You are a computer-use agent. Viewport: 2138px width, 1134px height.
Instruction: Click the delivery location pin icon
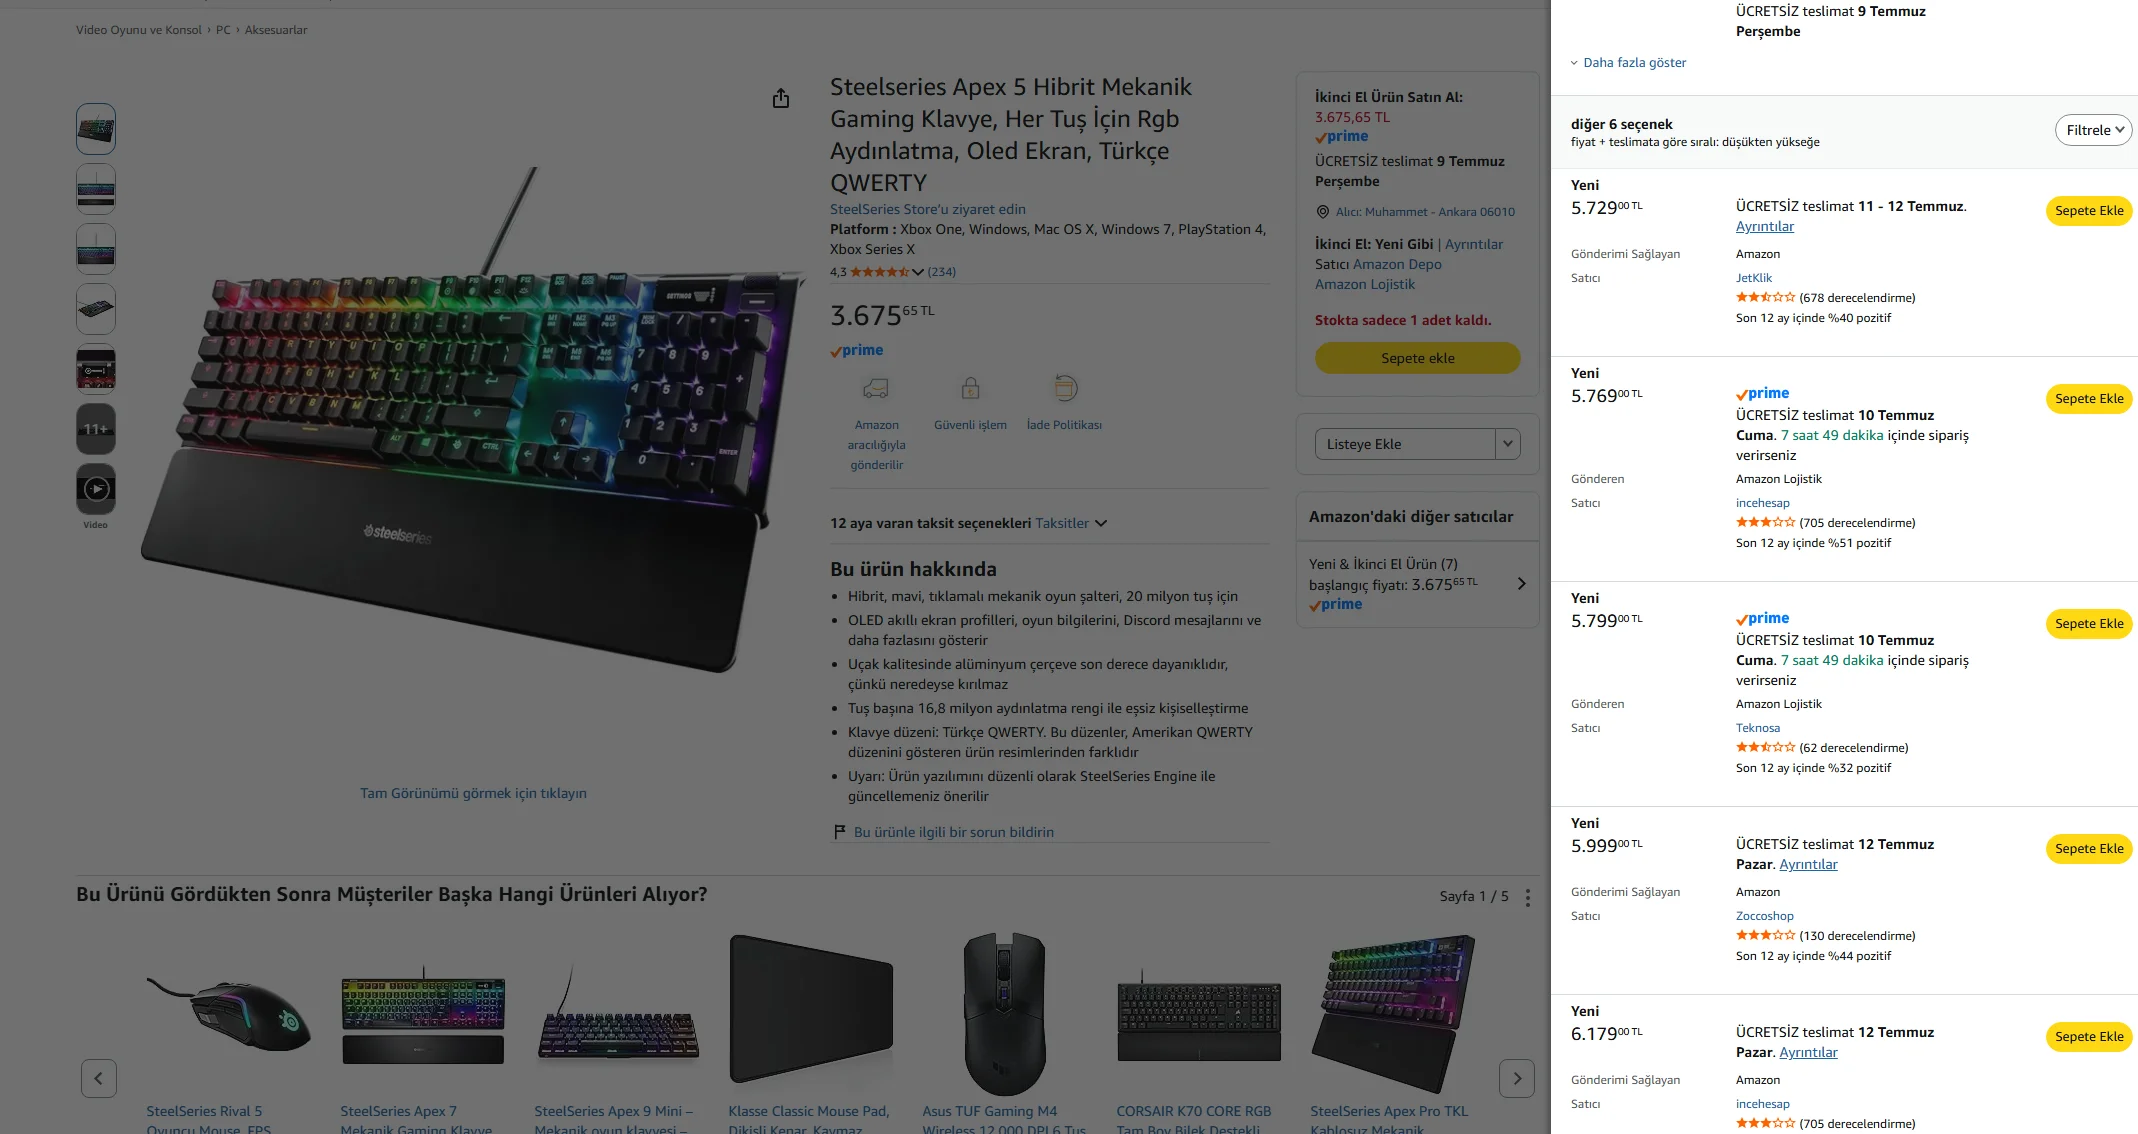click(1323, 212)
